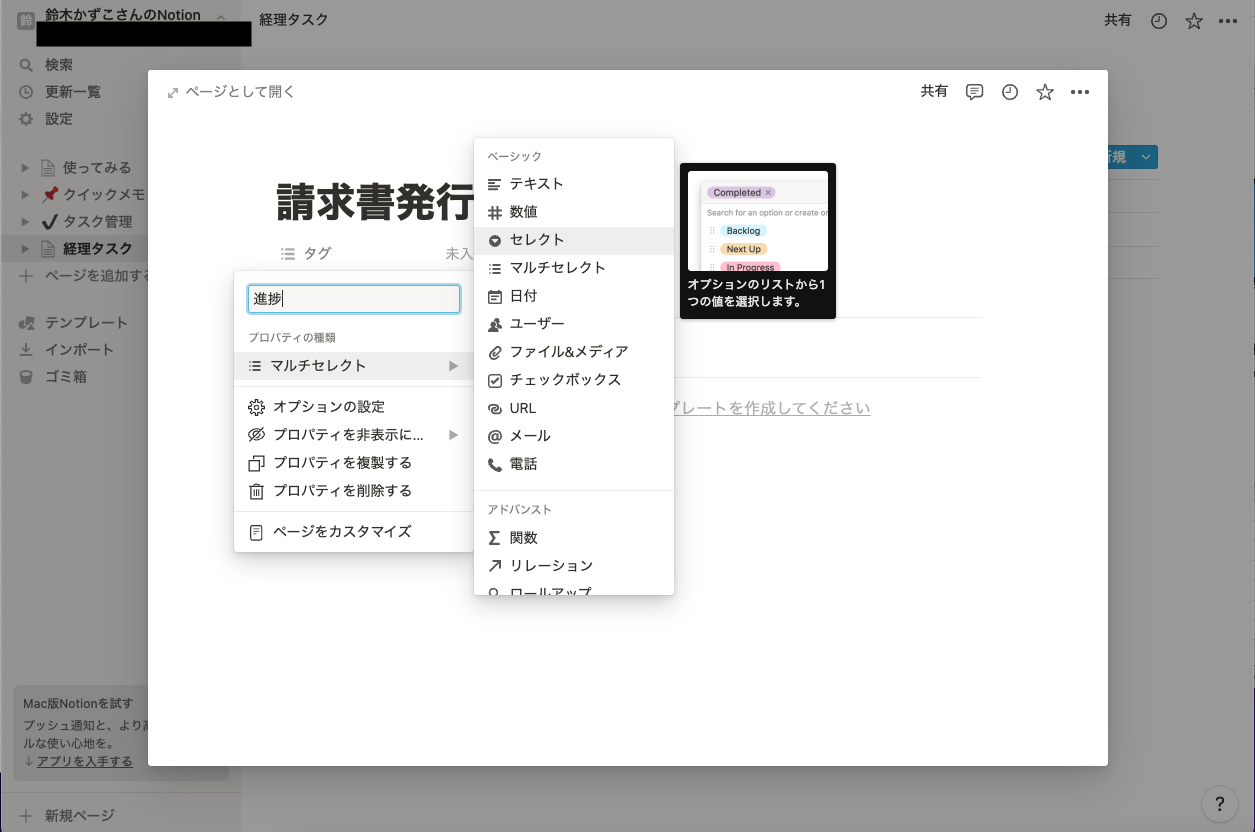Screen dimensions: 1255x832
Task: Open the dropdown arrow next to the blue 新規 button
Action: [1148, 156]
